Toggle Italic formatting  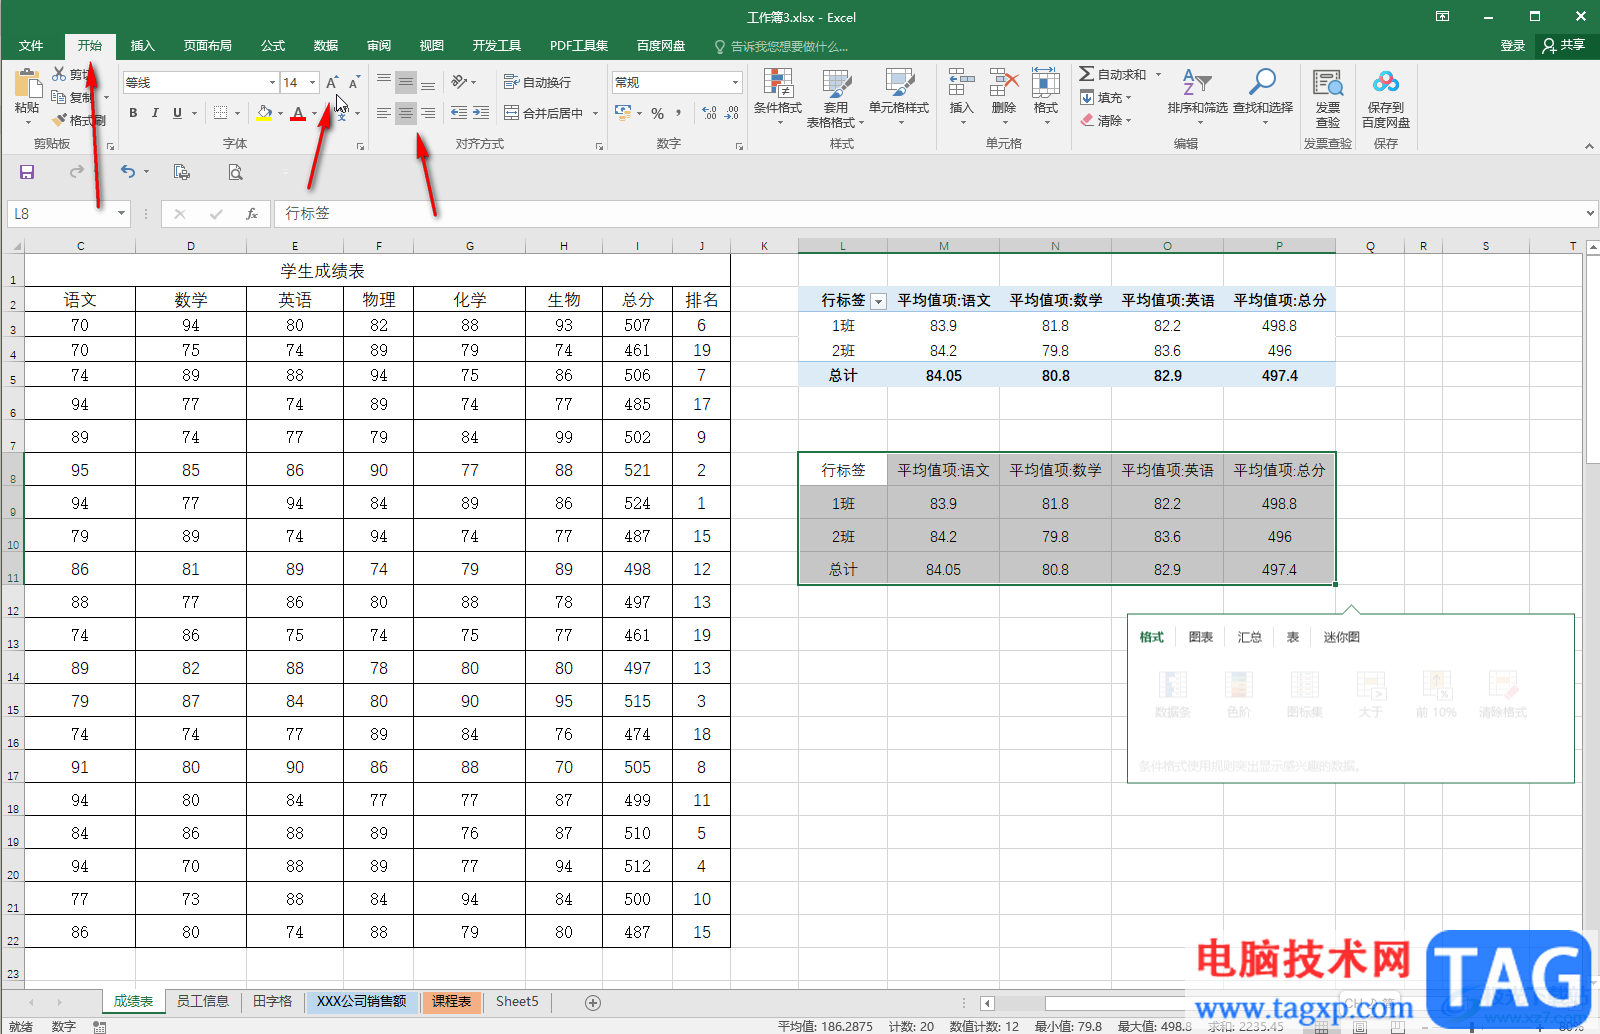155,113
